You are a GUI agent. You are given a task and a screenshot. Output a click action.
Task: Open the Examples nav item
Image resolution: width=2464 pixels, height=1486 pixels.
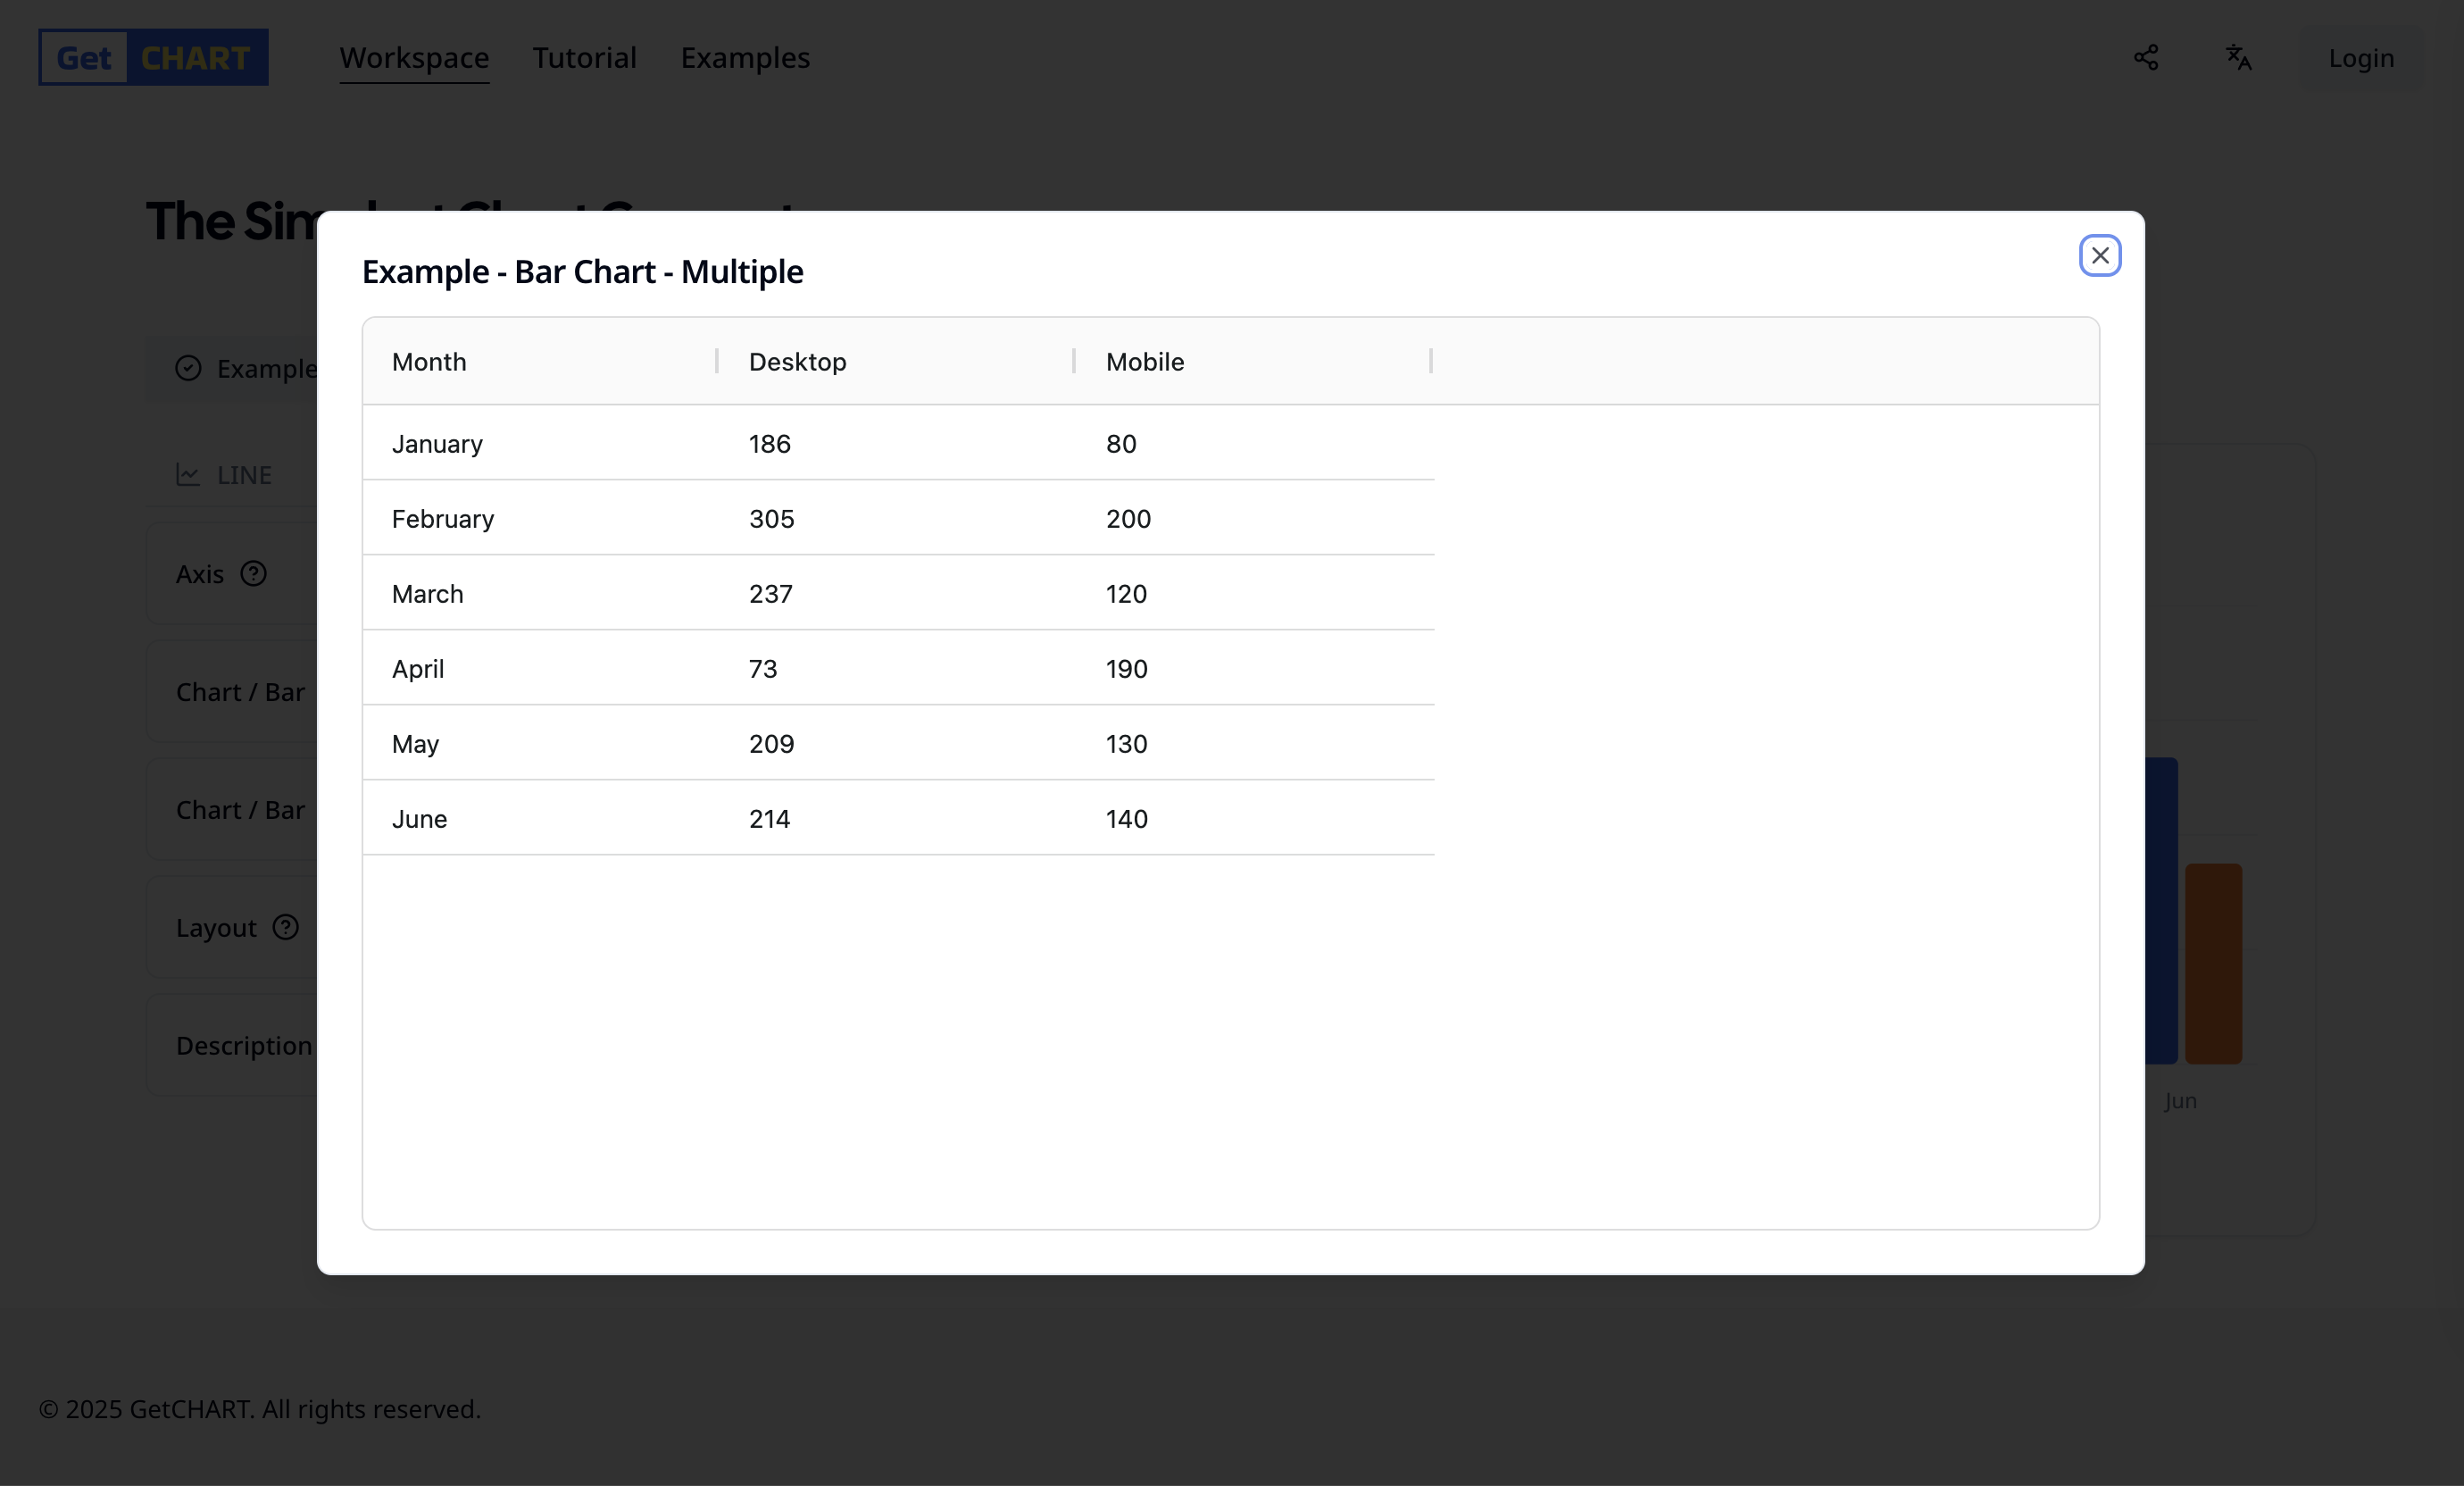pos(745,58)
